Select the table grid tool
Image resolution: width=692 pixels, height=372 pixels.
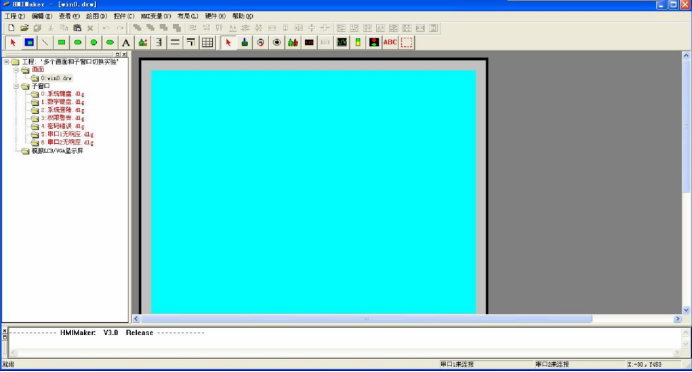[x=207, y=42]
